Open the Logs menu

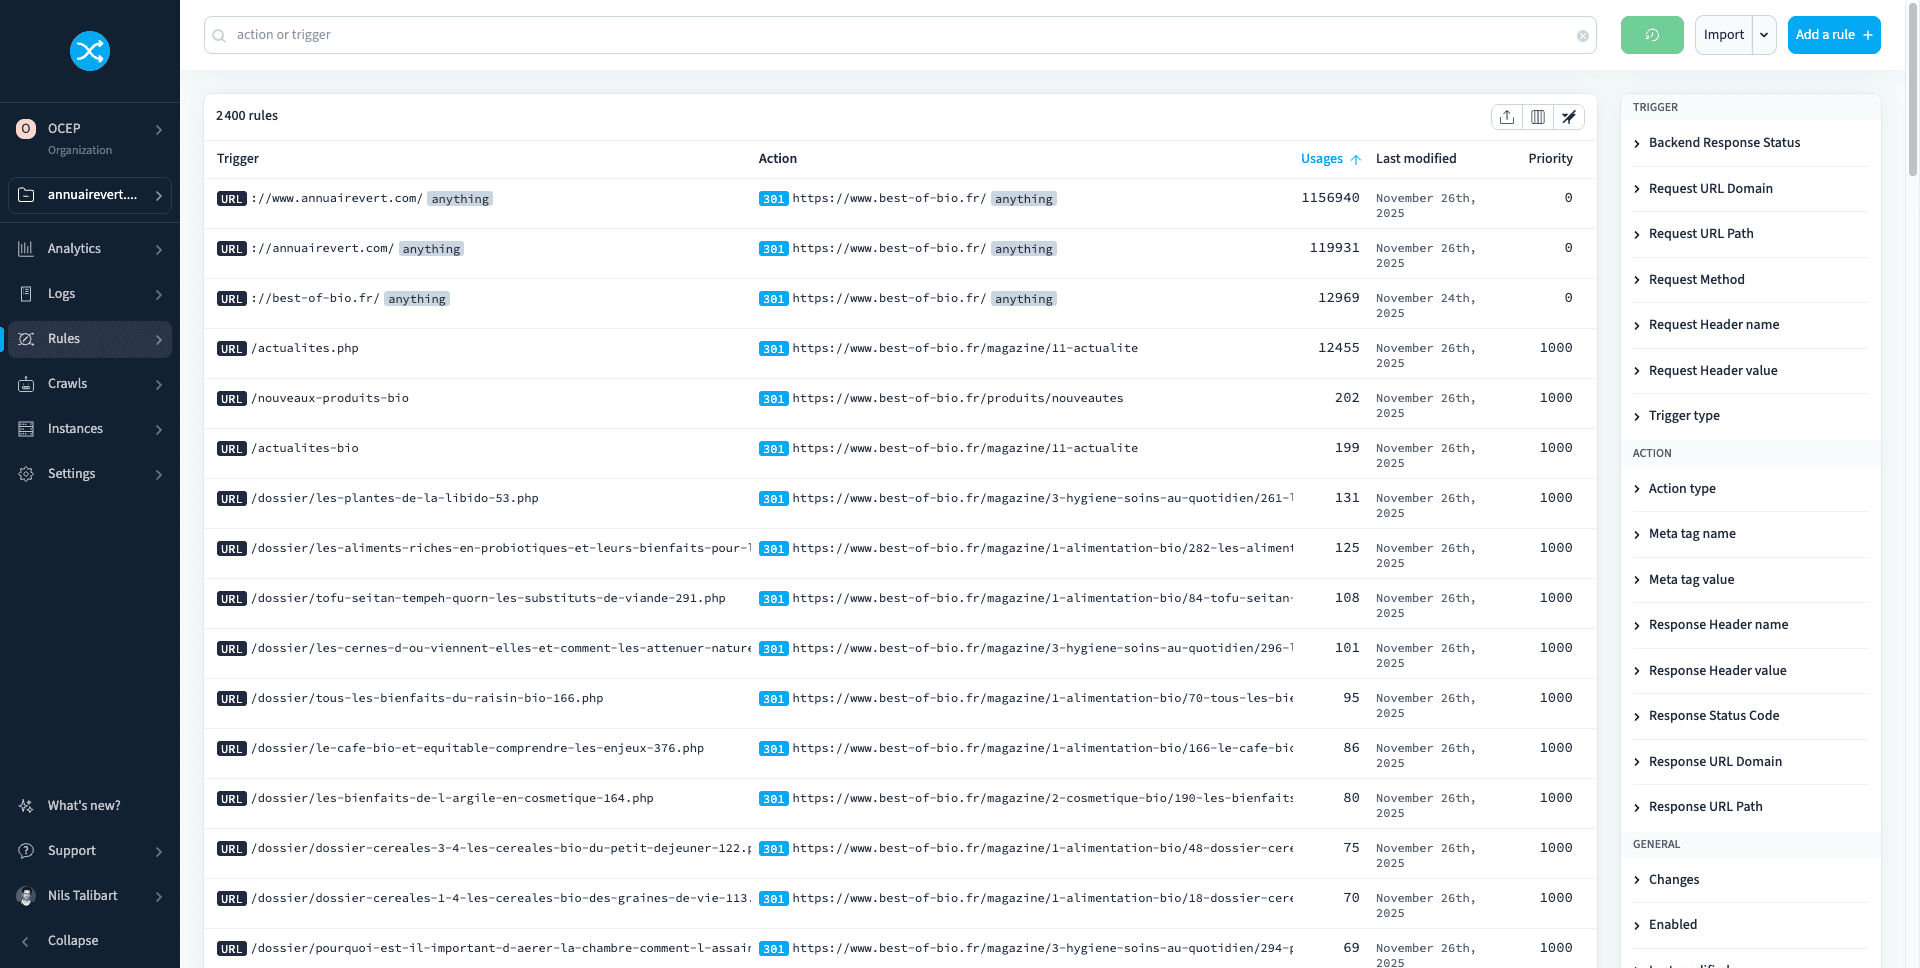90,294
